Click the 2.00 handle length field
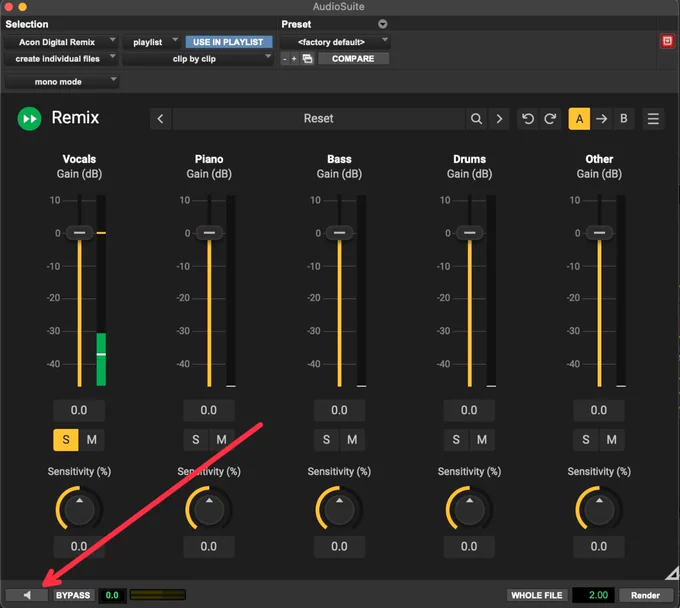Screen dimensions: 680x608 point(593,595)
